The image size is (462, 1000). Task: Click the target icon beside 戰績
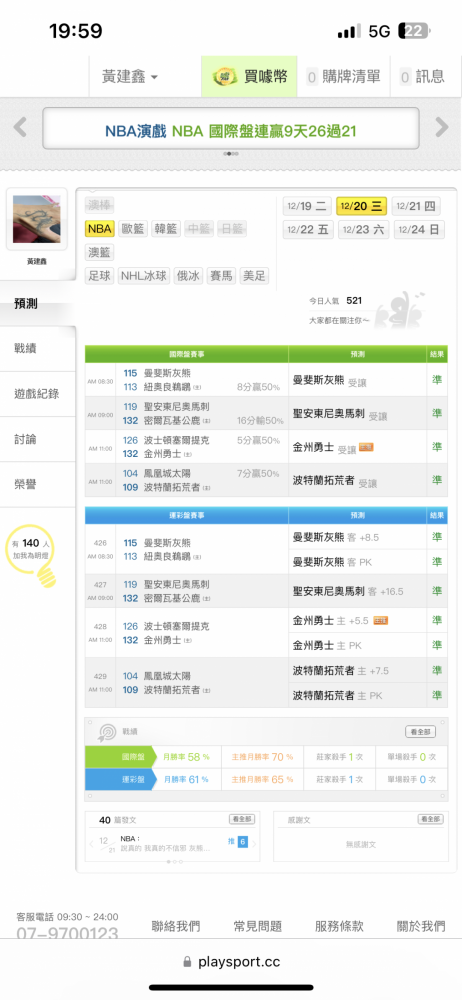pyautogui.click(x=106, y=732)
